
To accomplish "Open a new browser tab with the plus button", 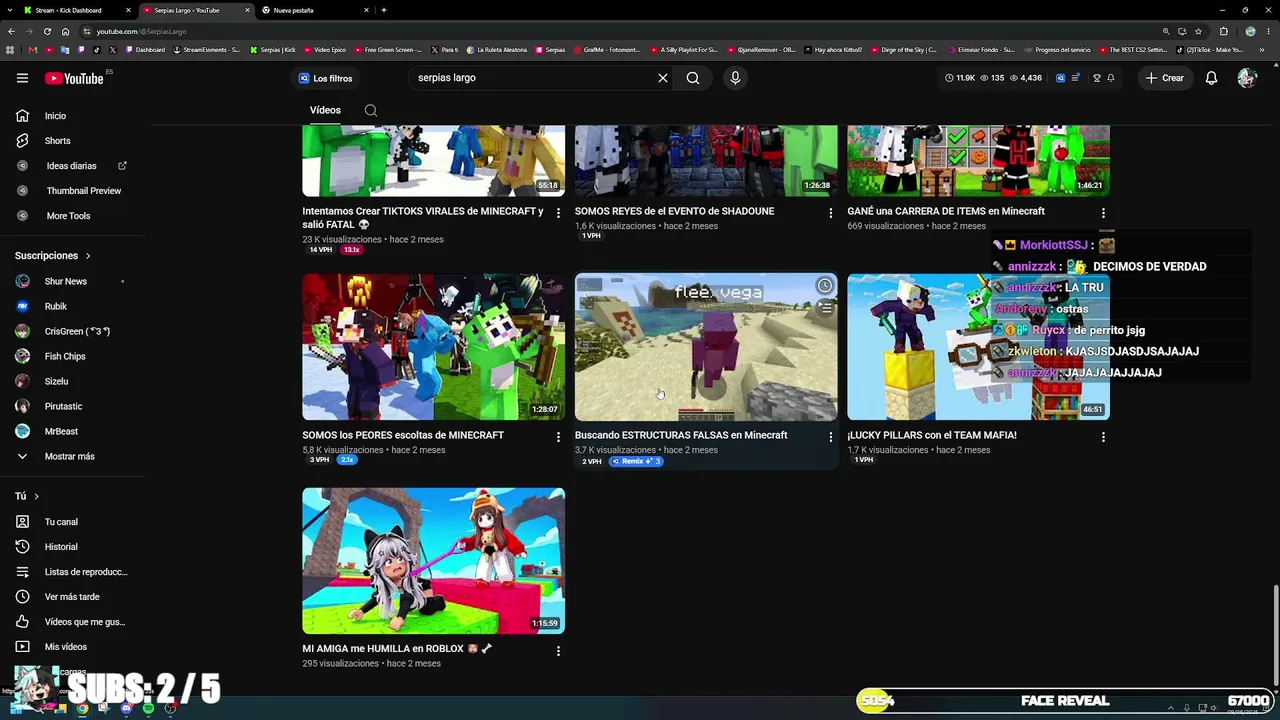I will click(x=384, y=10).
